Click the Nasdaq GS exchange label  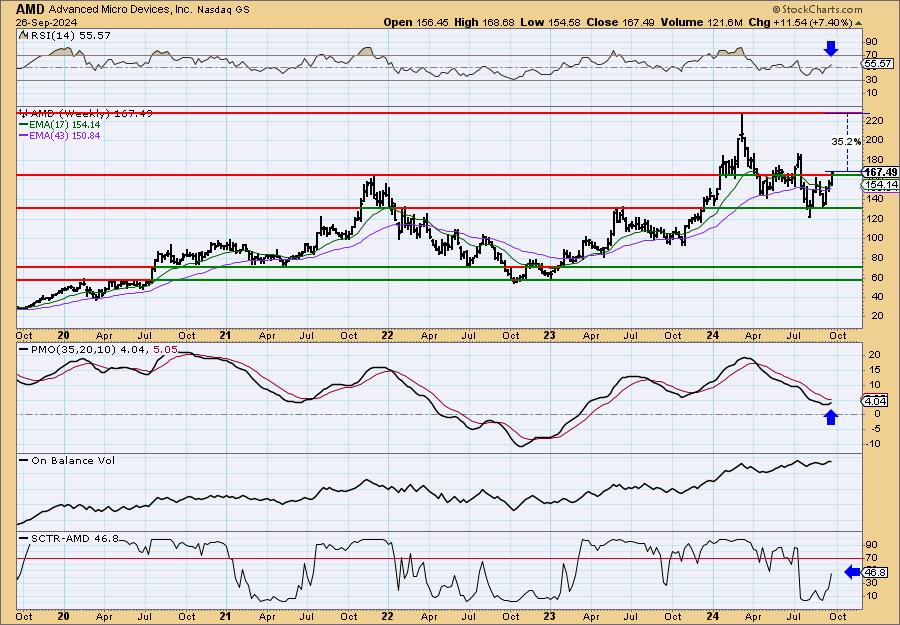[221, 10]
